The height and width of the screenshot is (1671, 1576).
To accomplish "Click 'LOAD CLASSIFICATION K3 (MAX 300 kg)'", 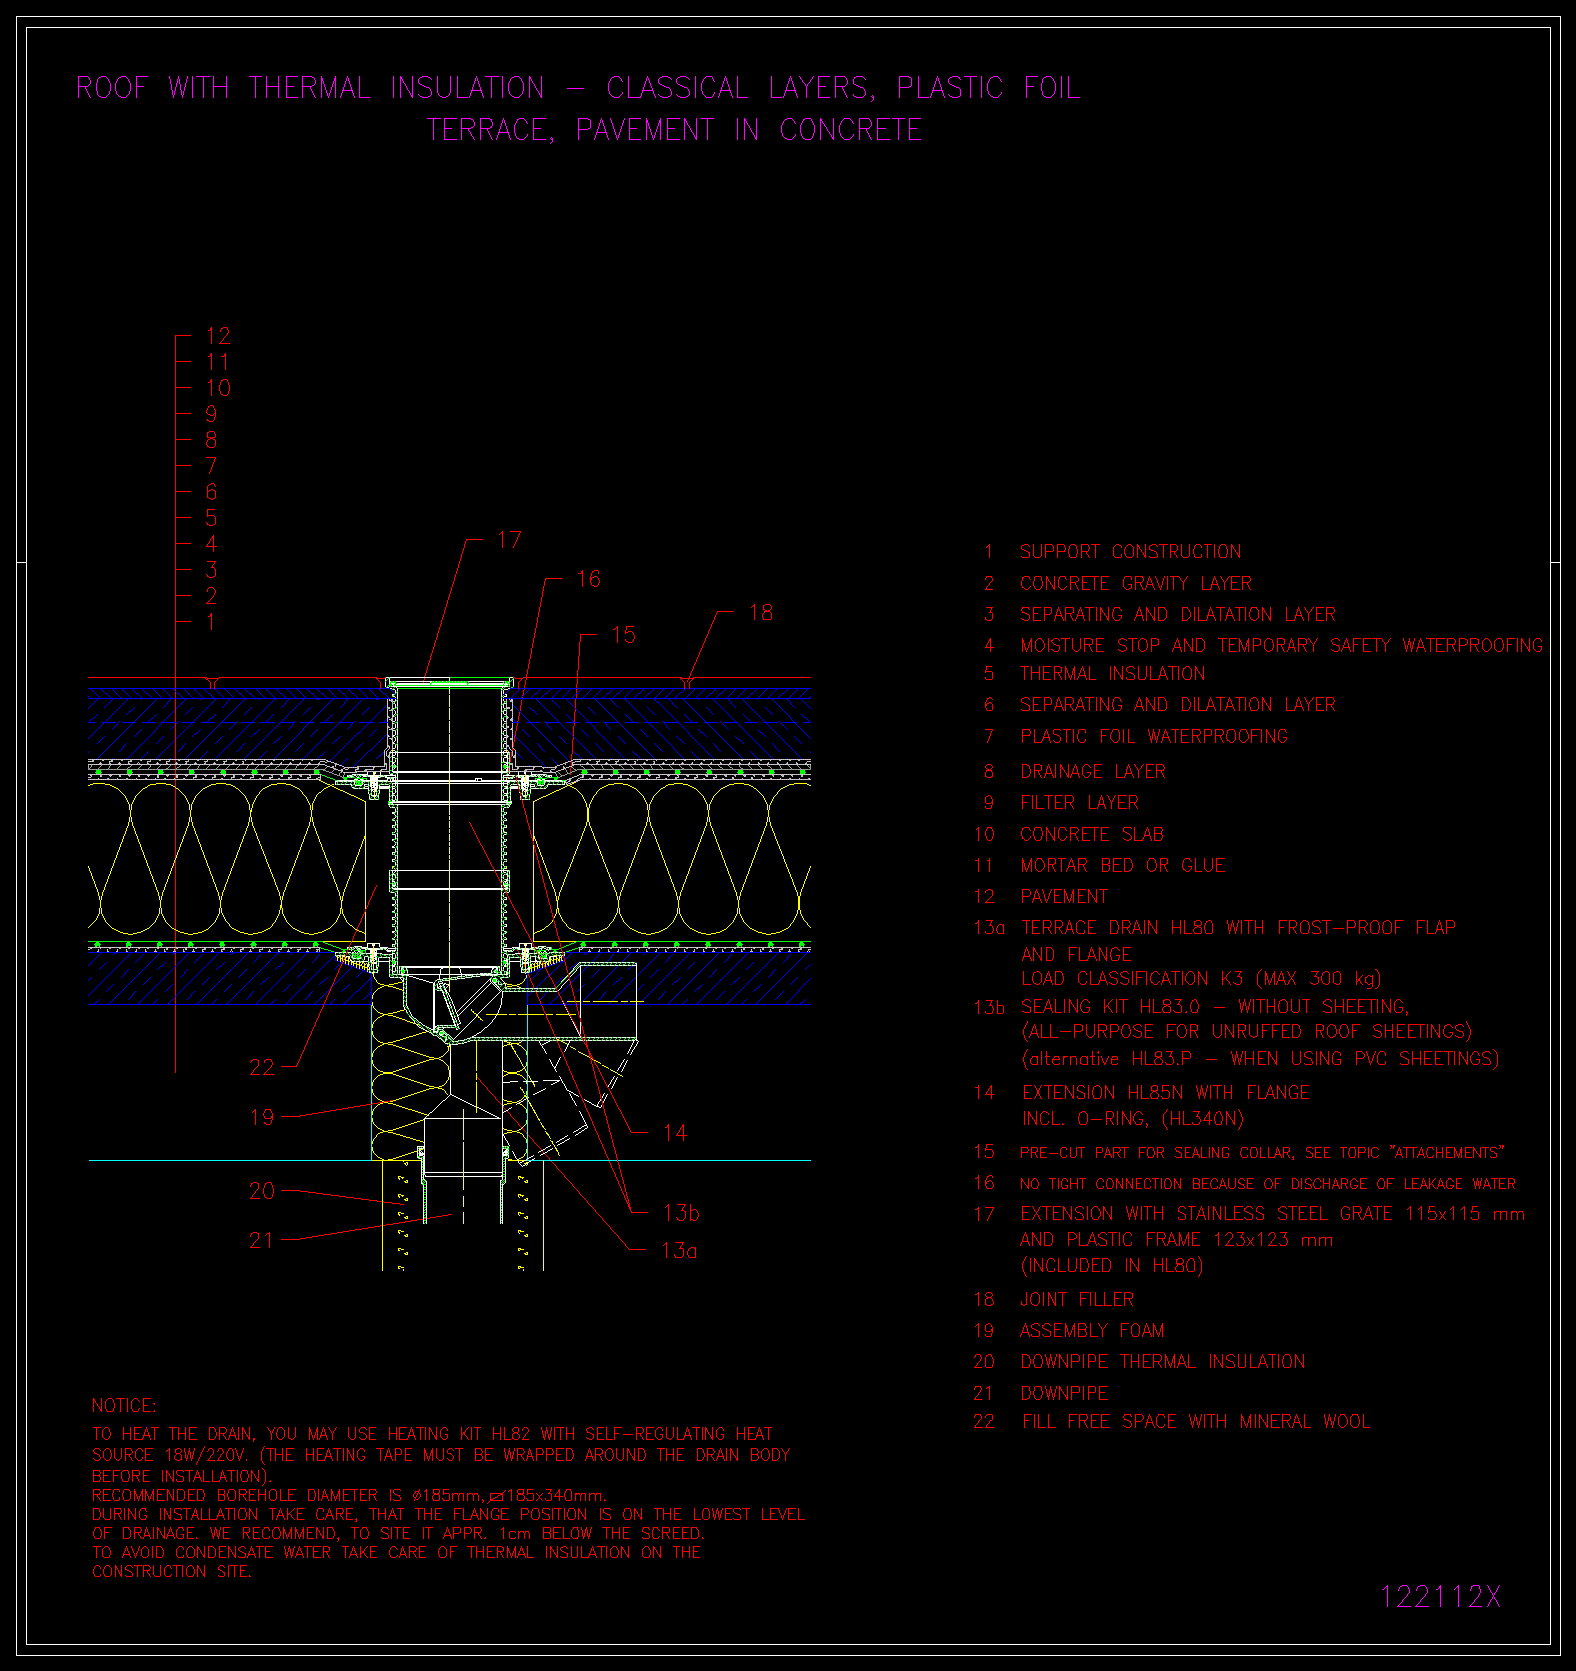I will click(1201, 978).
